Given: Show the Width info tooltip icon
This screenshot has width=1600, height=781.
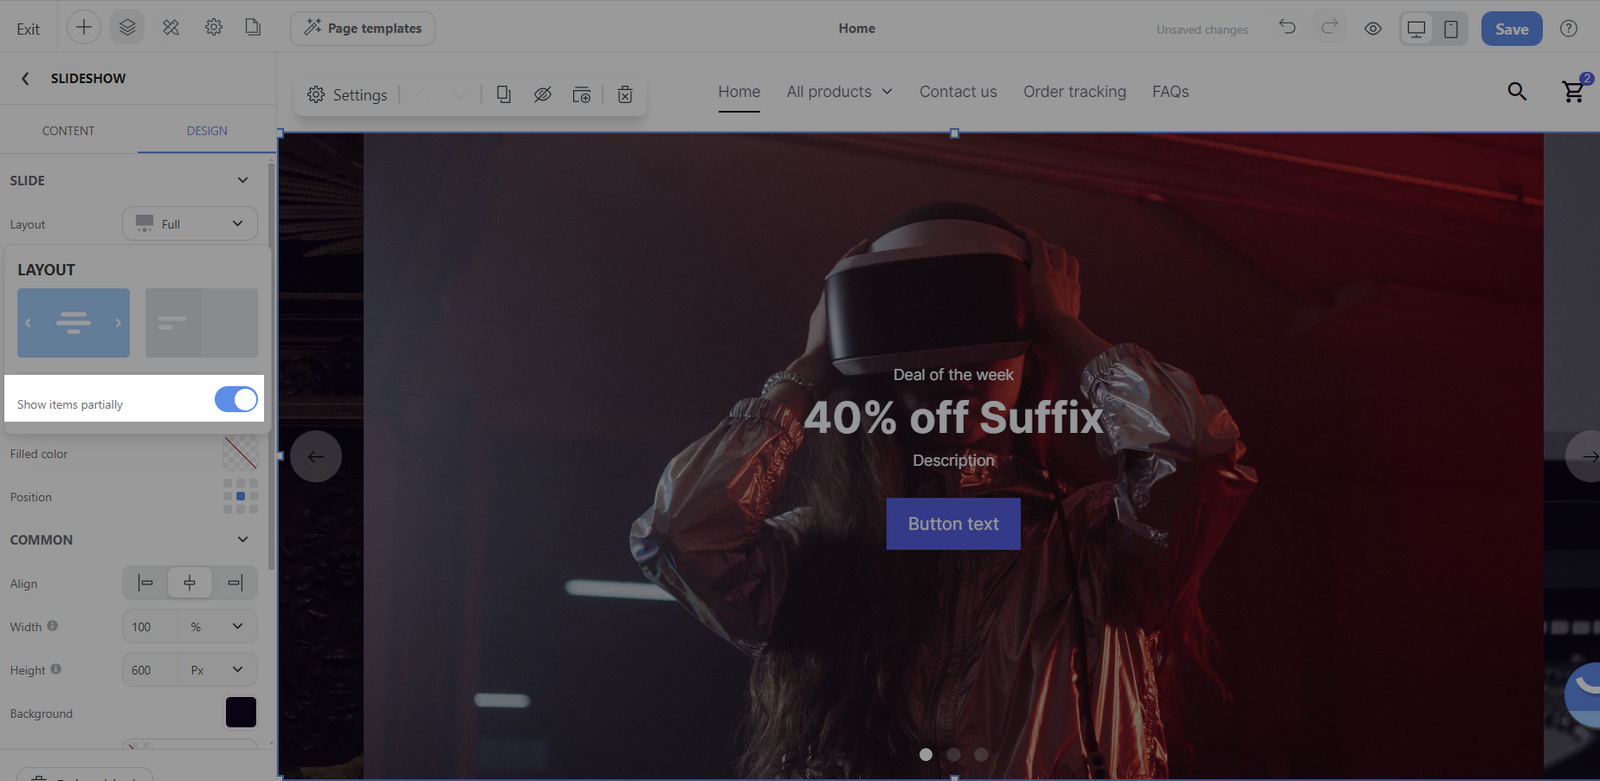Looking at the screenshot, I should [52, 626].
